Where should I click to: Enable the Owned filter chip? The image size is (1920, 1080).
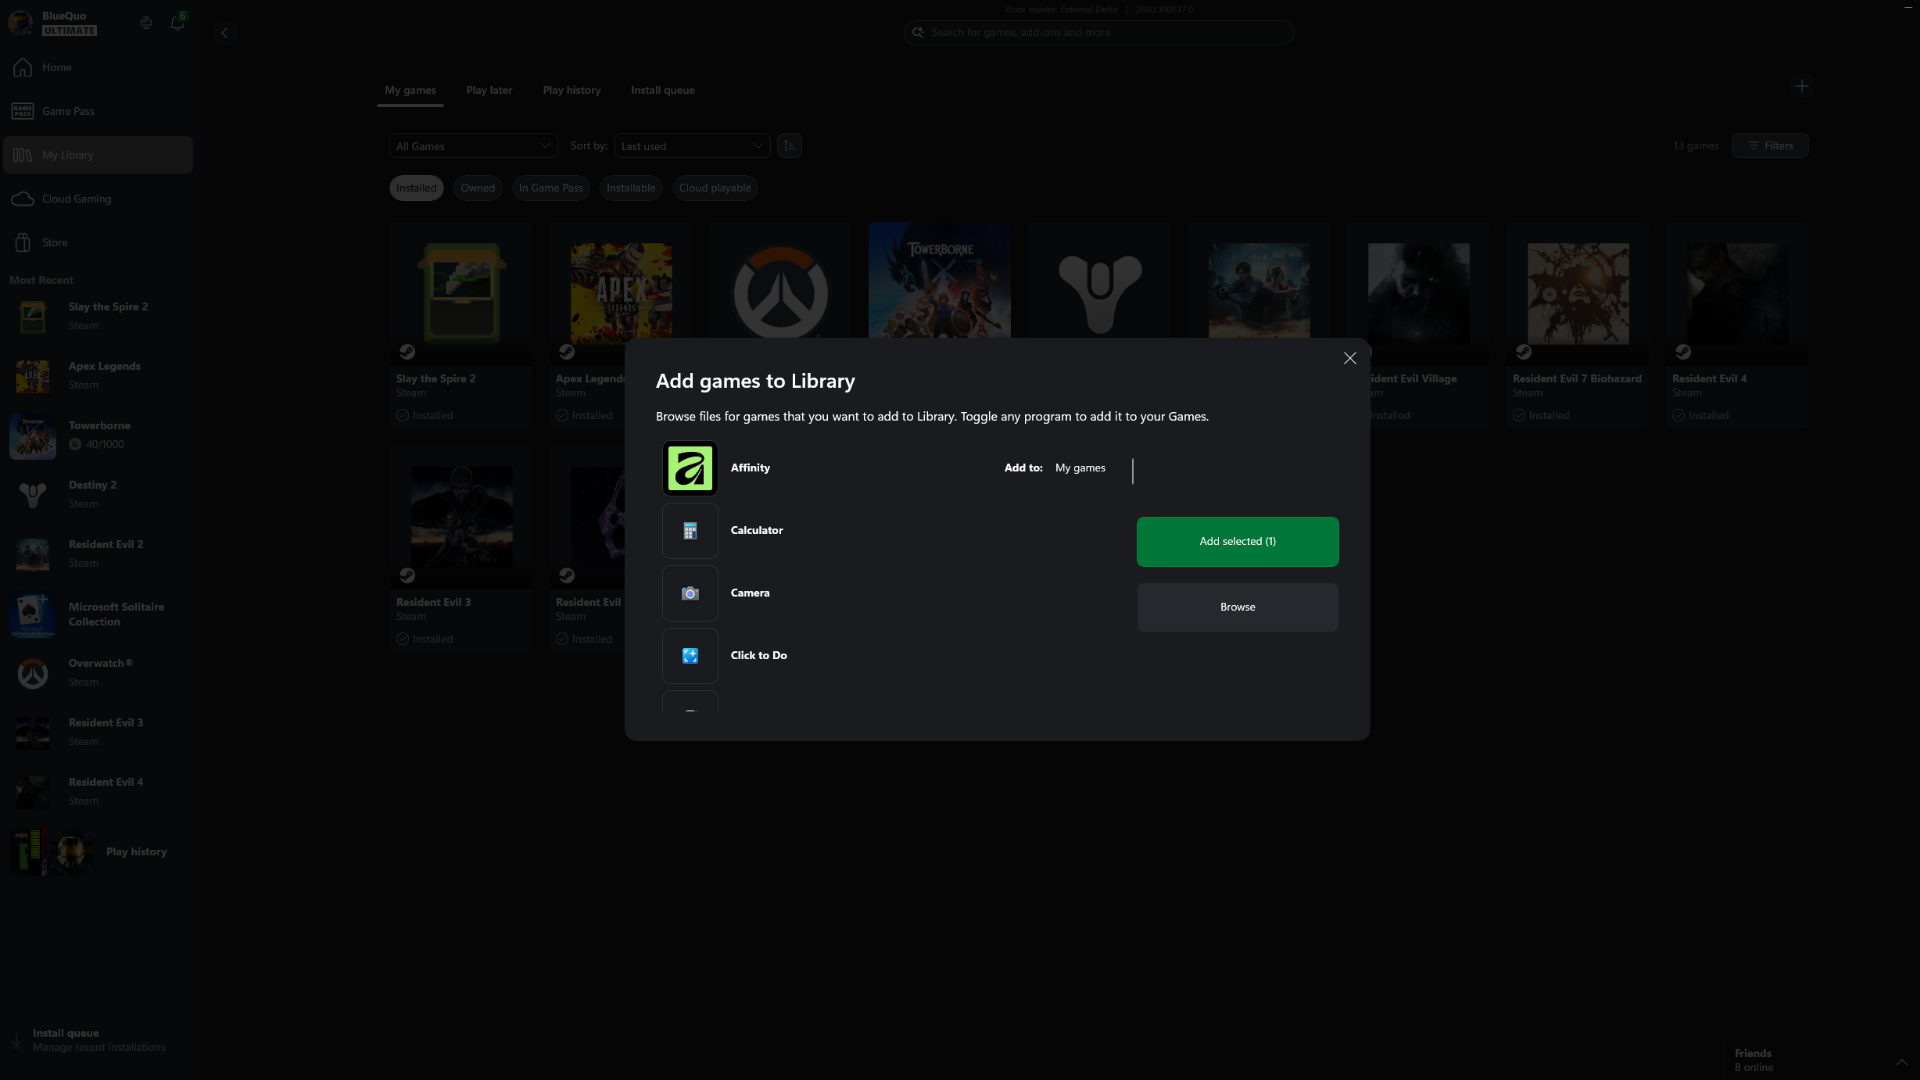pyautogui.click(x=477, y=188)
